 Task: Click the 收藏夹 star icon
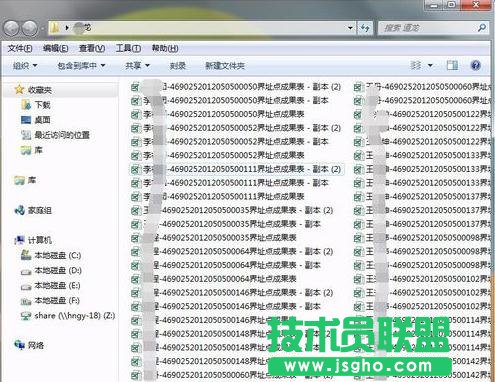pyautogui.click(x=19, y=89)
